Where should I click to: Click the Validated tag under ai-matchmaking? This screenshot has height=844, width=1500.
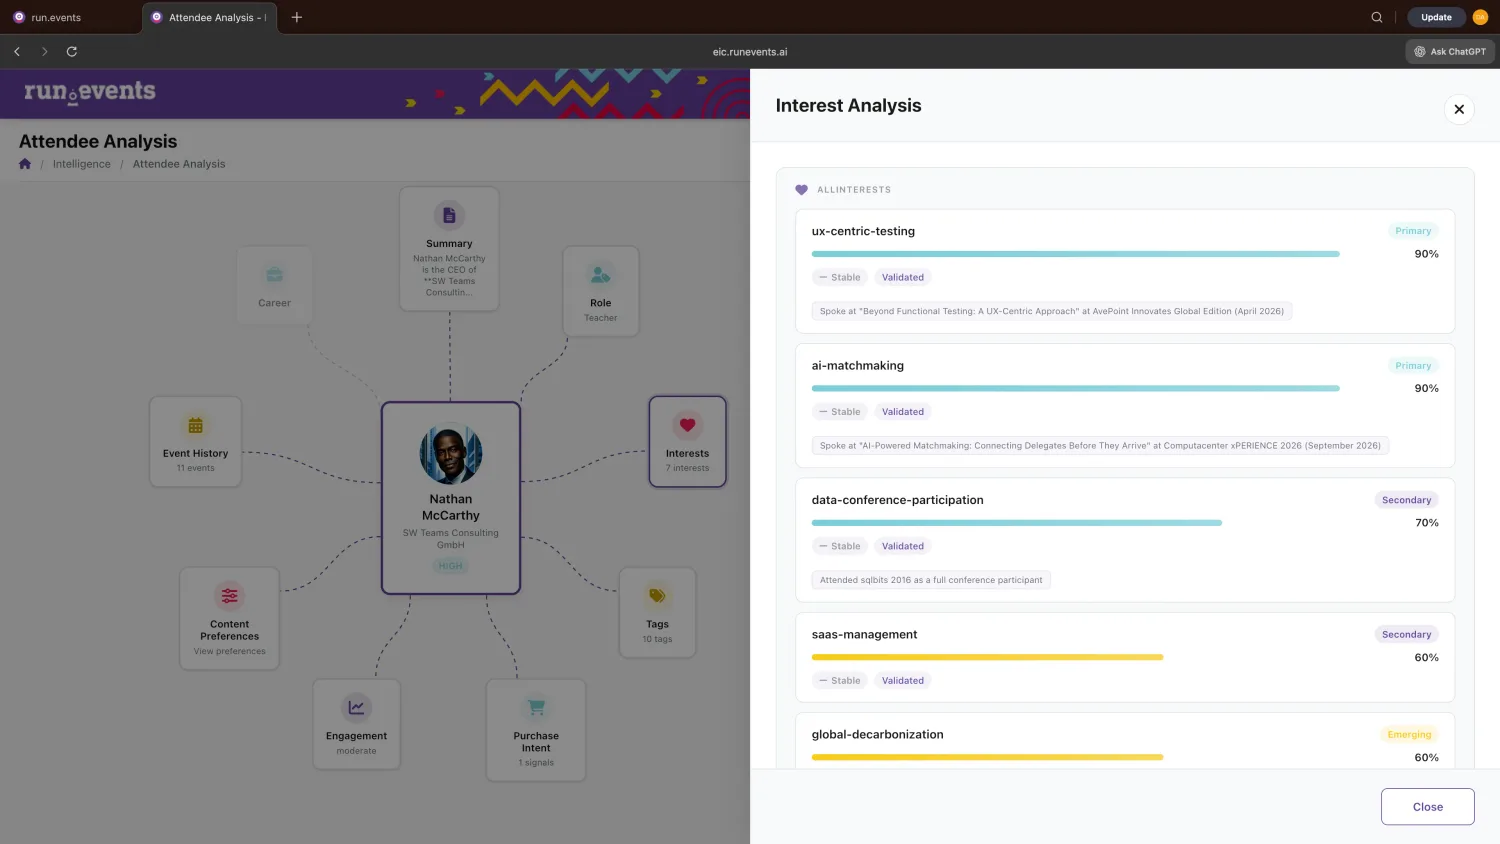pos(903,412)
